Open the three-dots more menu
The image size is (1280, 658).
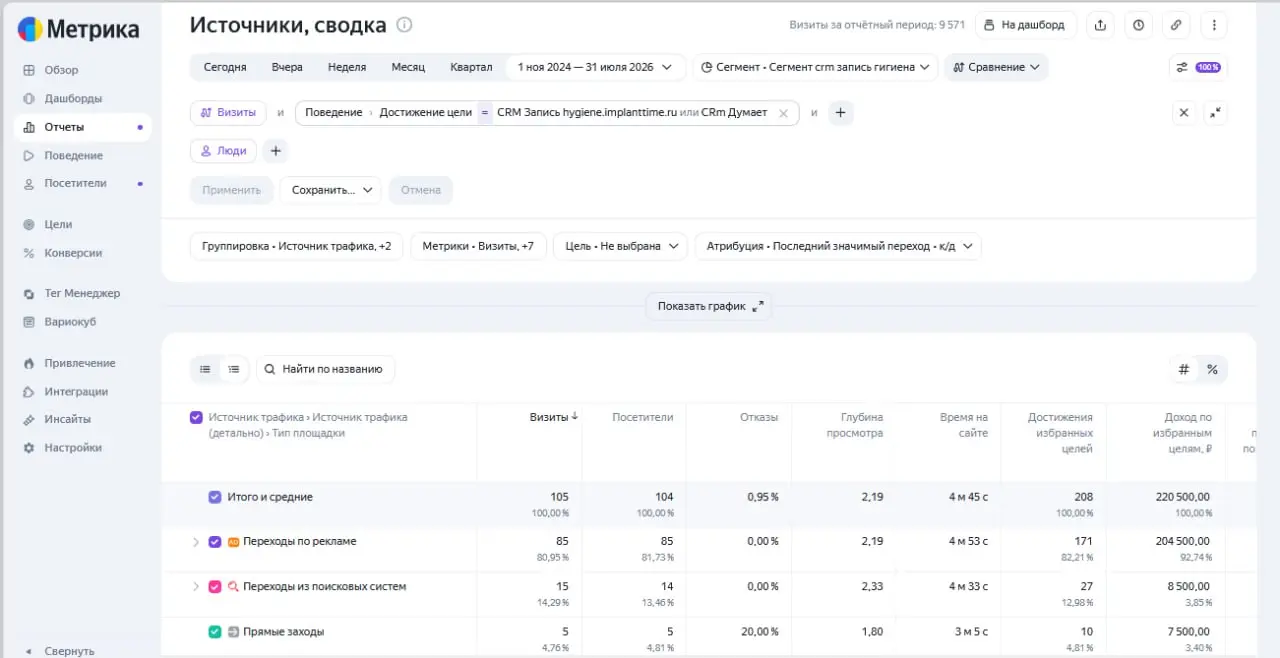coord(1214,25)
